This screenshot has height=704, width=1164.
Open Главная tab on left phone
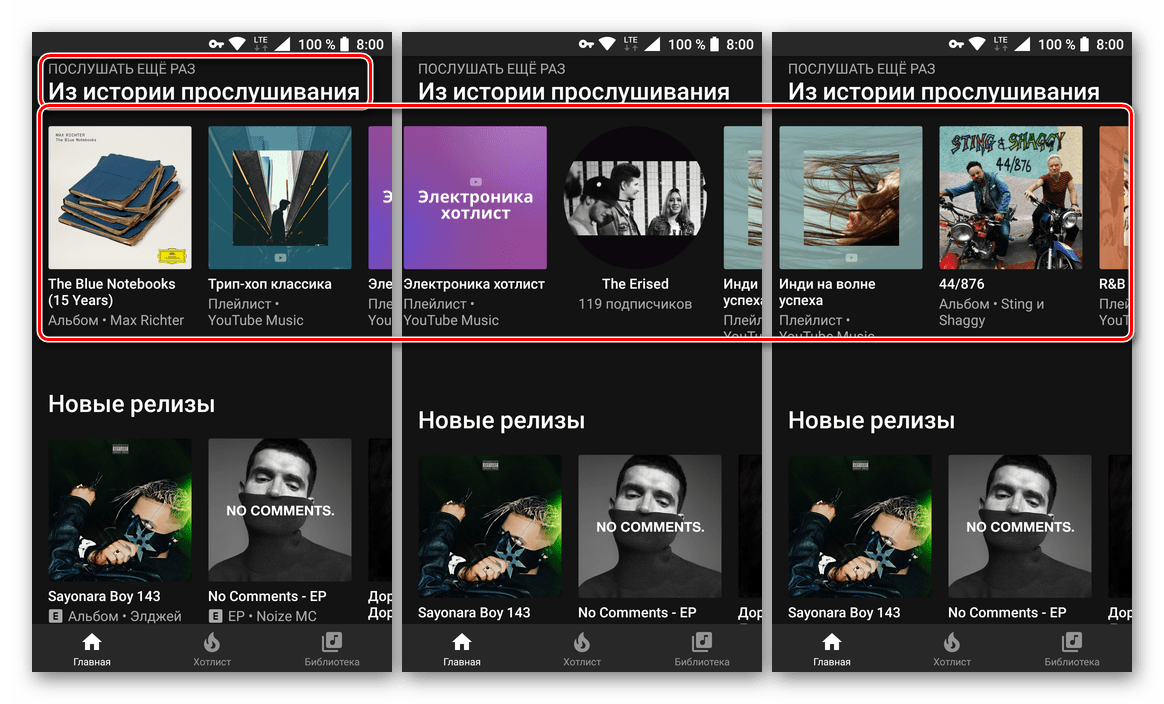point(92,650)
